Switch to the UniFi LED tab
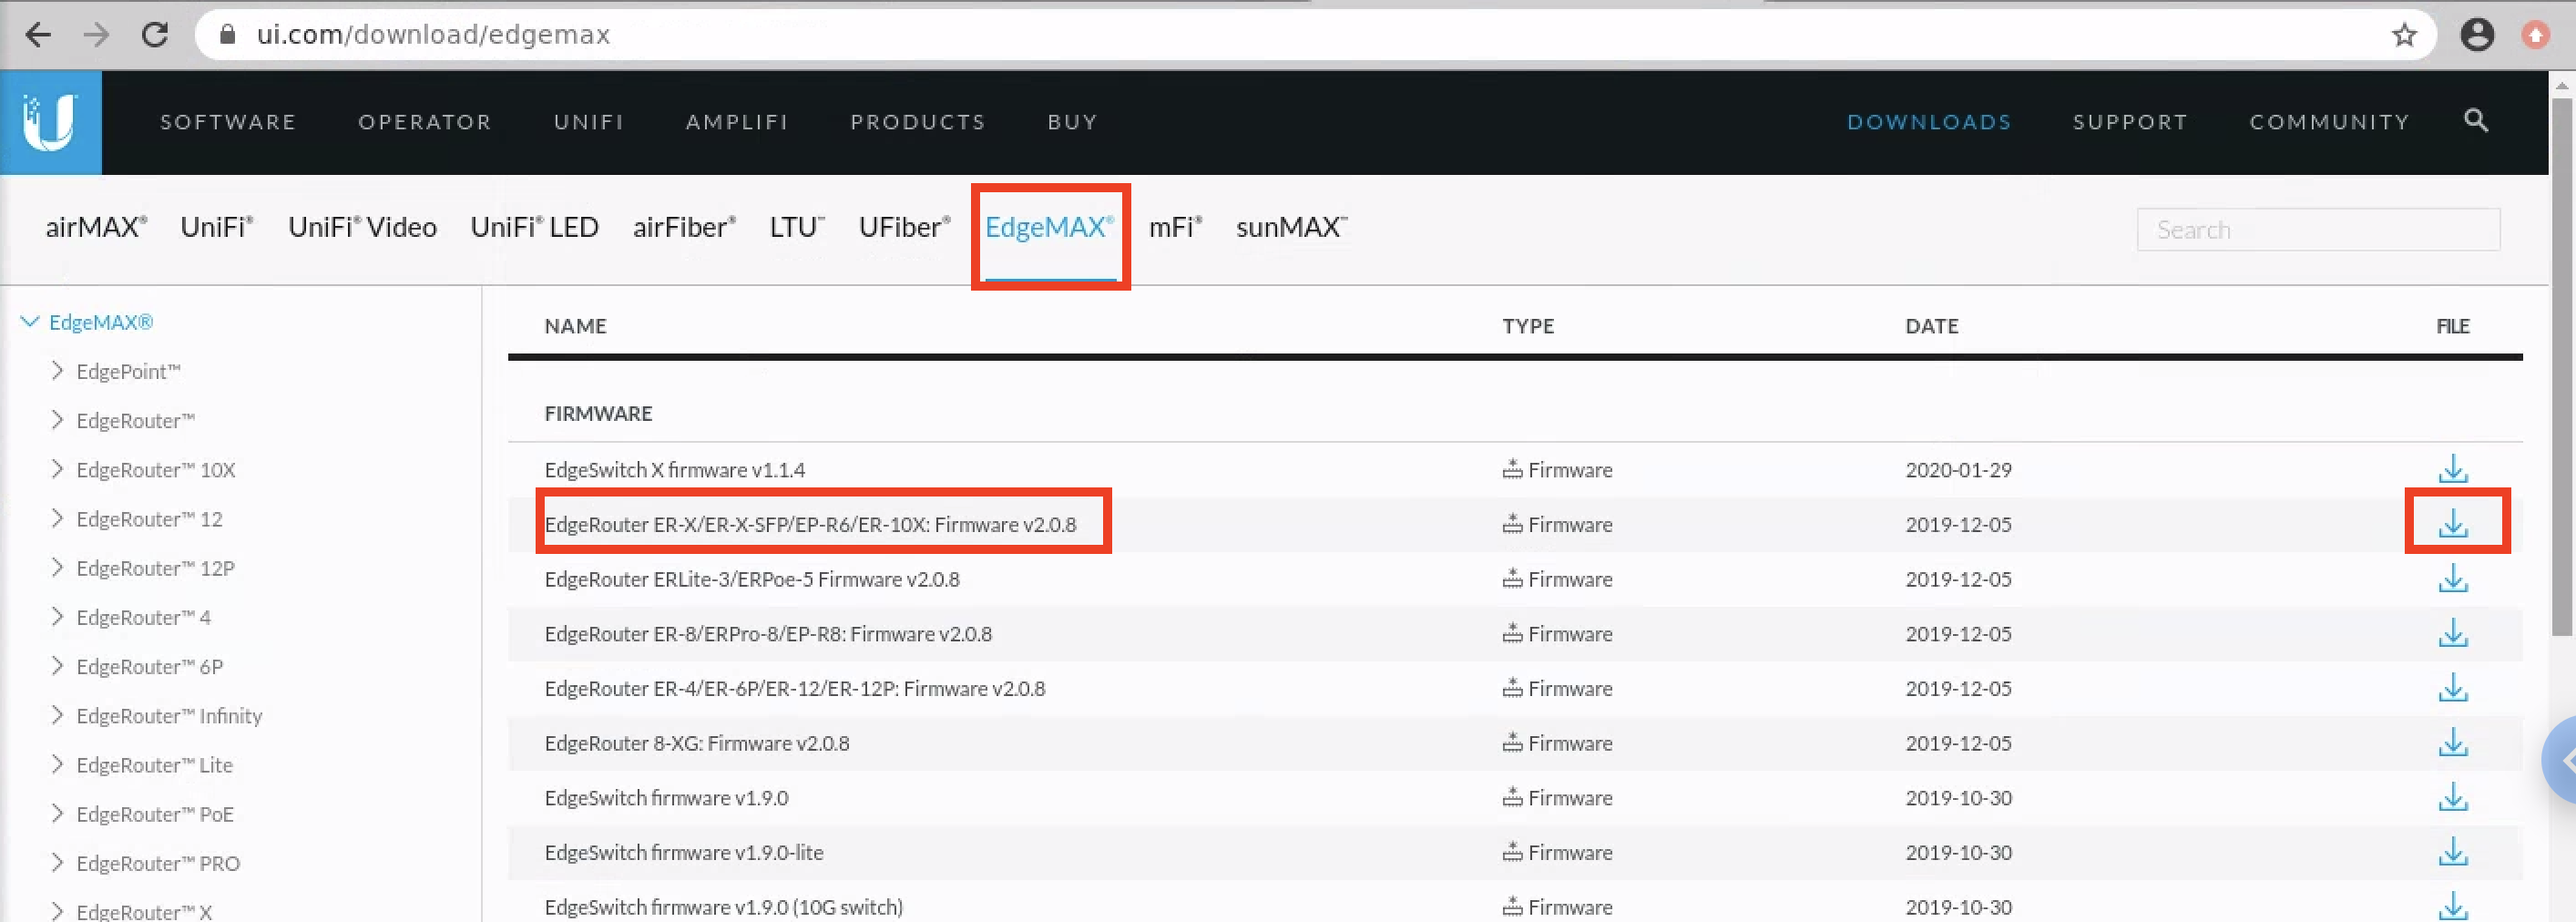 (x=534, y=227)
